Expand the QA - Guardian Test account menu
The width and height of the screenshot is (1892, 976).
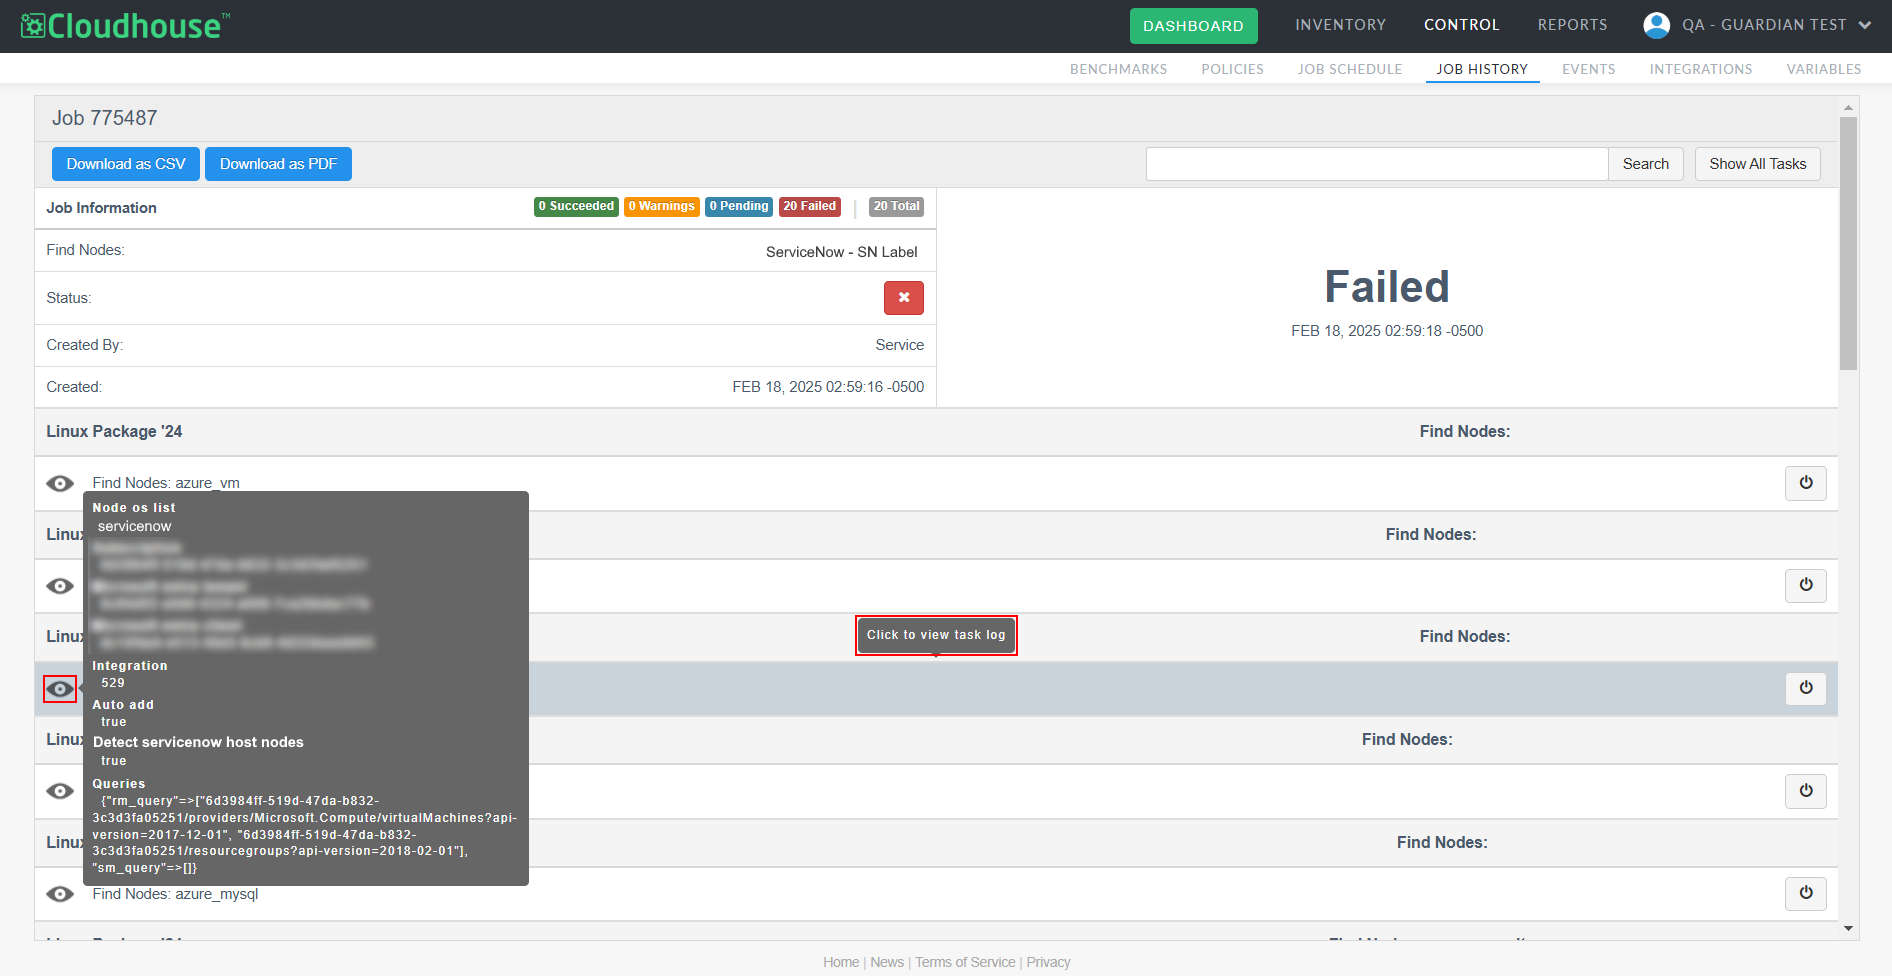(x=1775, y=25)
